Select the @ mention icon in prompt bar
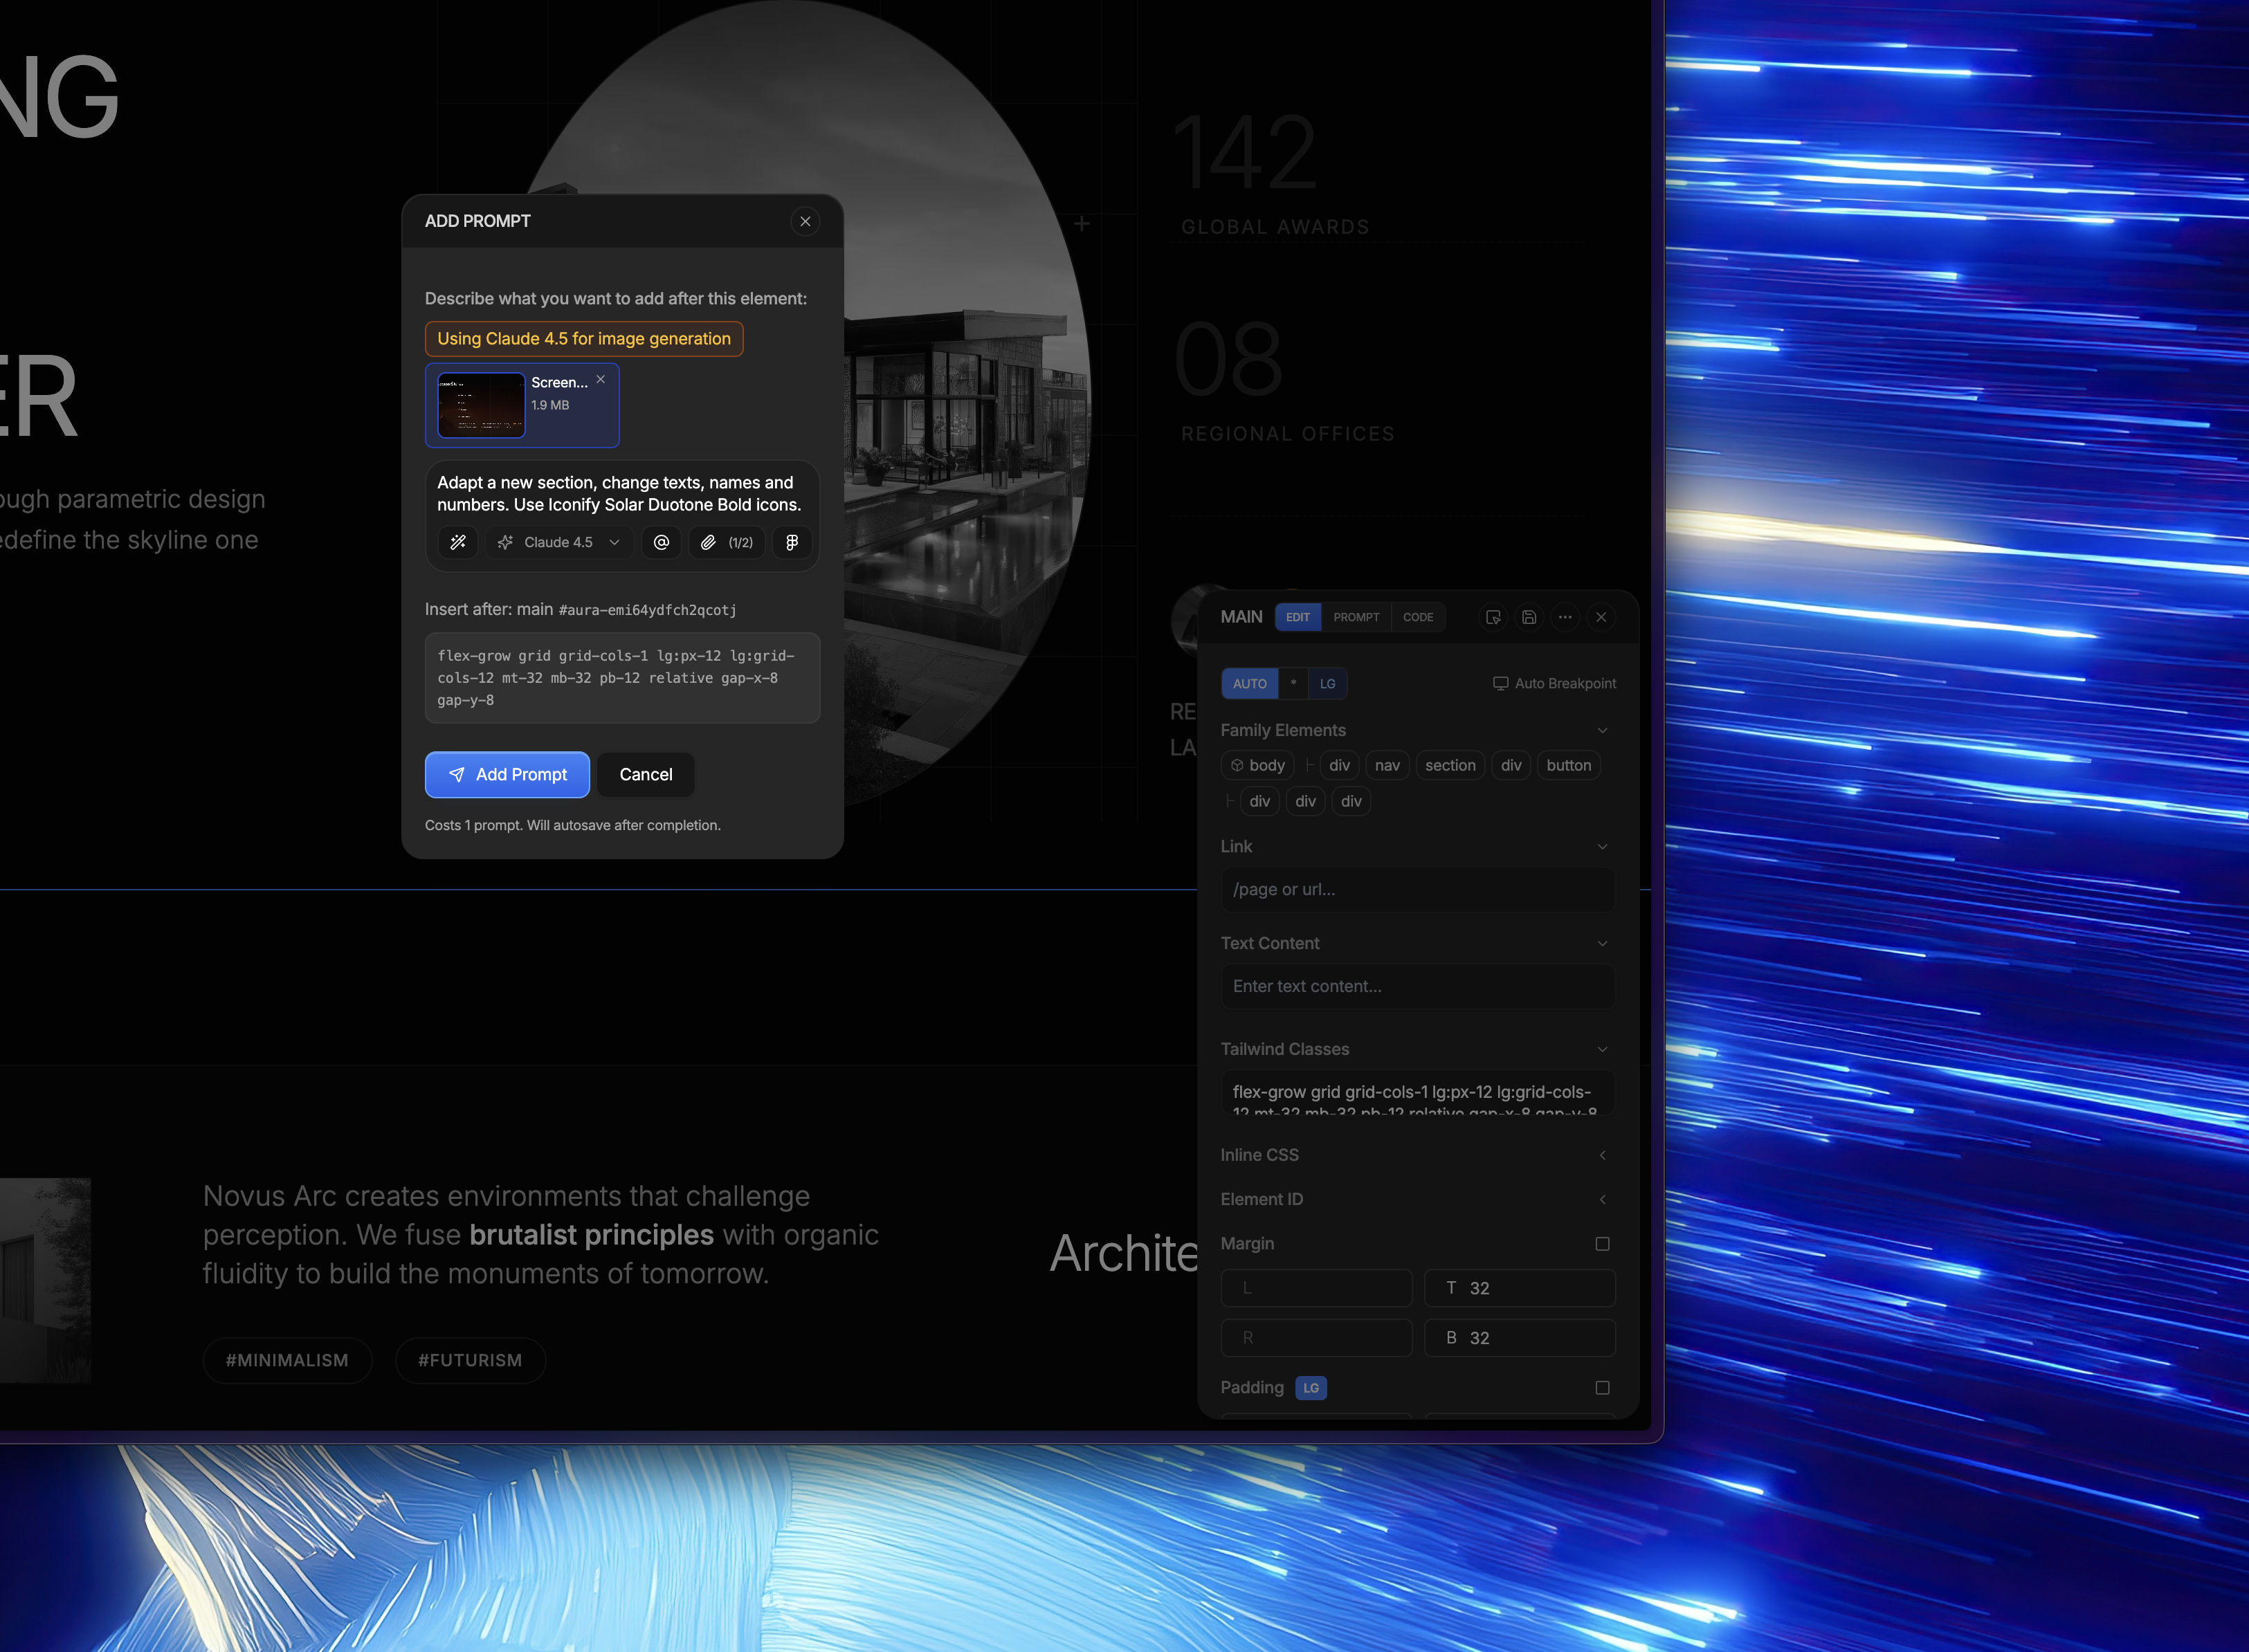The image size is (2249, 1652). [x=661, y=542]
